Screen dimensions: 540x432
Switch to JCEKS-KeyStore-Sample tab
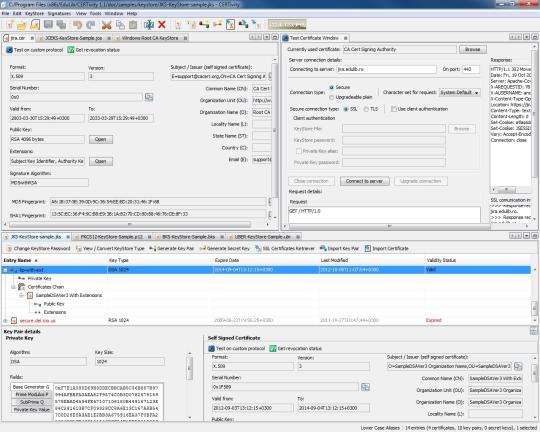pos(74,38)
